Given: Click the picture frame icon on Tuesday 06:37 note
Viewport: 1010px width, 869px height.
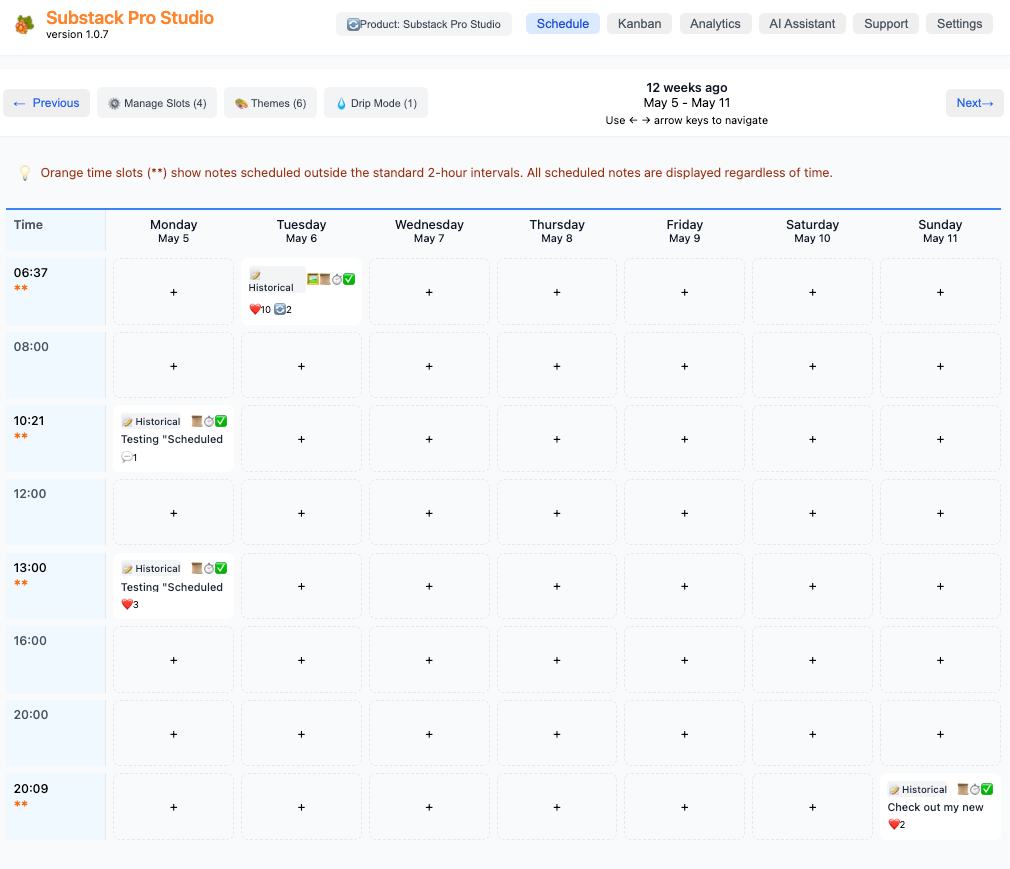Looking at the screenshot, I should click(313, 279).
